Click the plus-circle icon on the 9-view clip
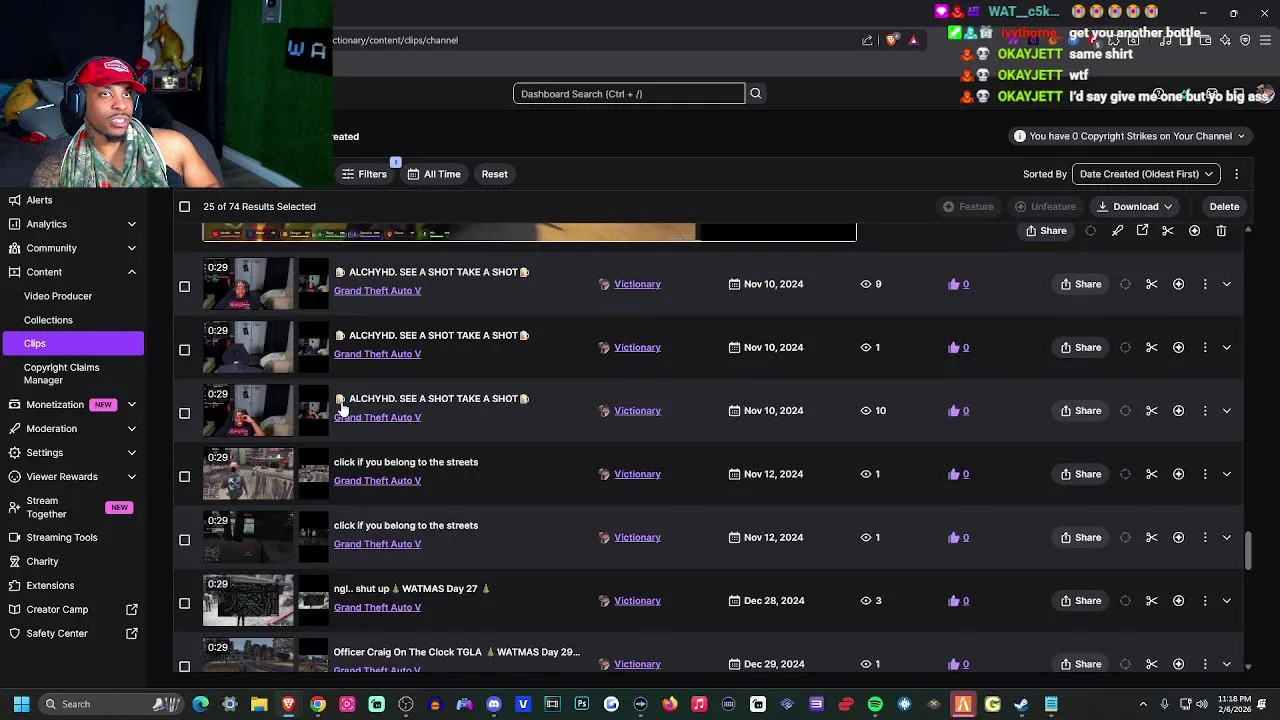Viewport: 1280px width, 720px height. (1178, 284)
